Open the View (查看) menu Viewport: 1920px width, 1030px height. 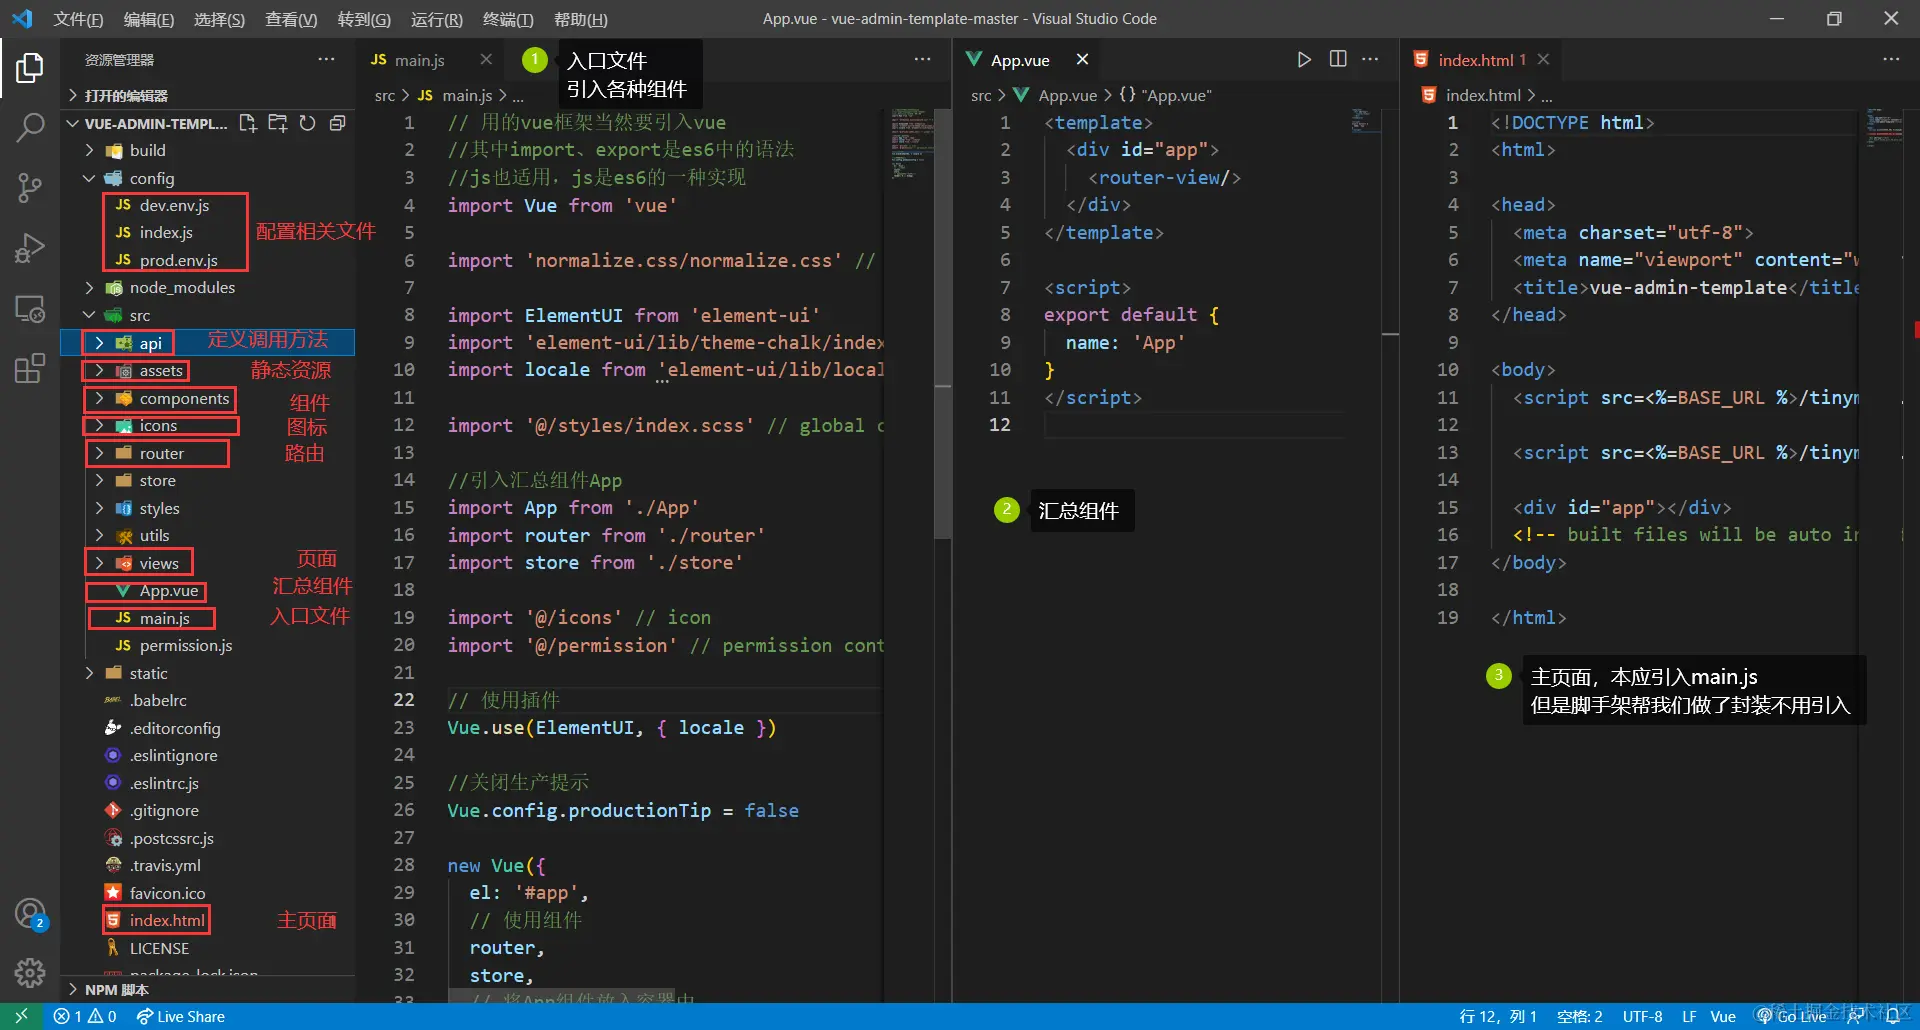[291, 19]
